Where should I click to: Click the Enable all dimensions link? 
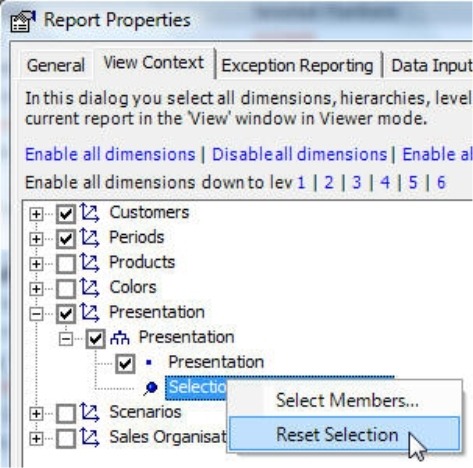110,154
